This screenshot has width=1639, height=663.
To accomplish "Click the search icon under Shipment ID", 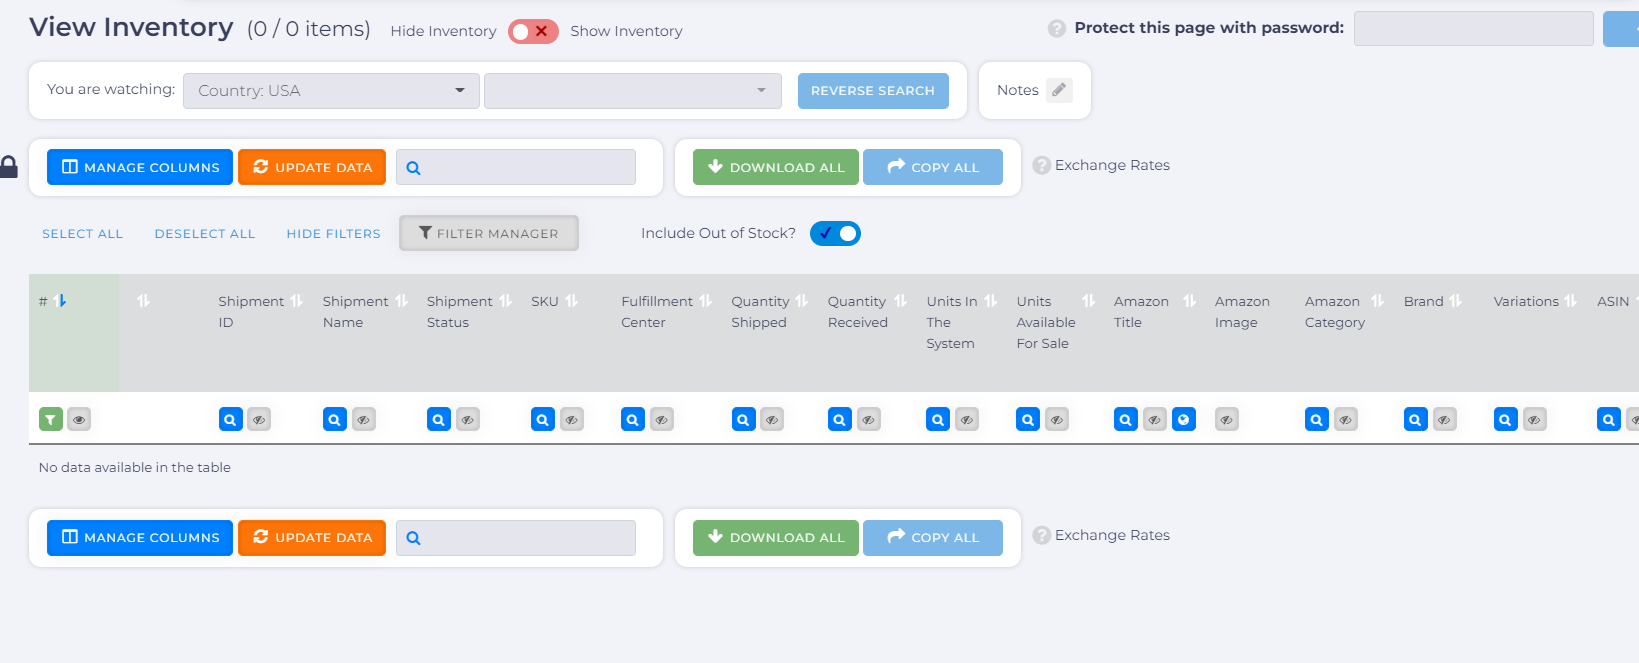I will point(230,420).
